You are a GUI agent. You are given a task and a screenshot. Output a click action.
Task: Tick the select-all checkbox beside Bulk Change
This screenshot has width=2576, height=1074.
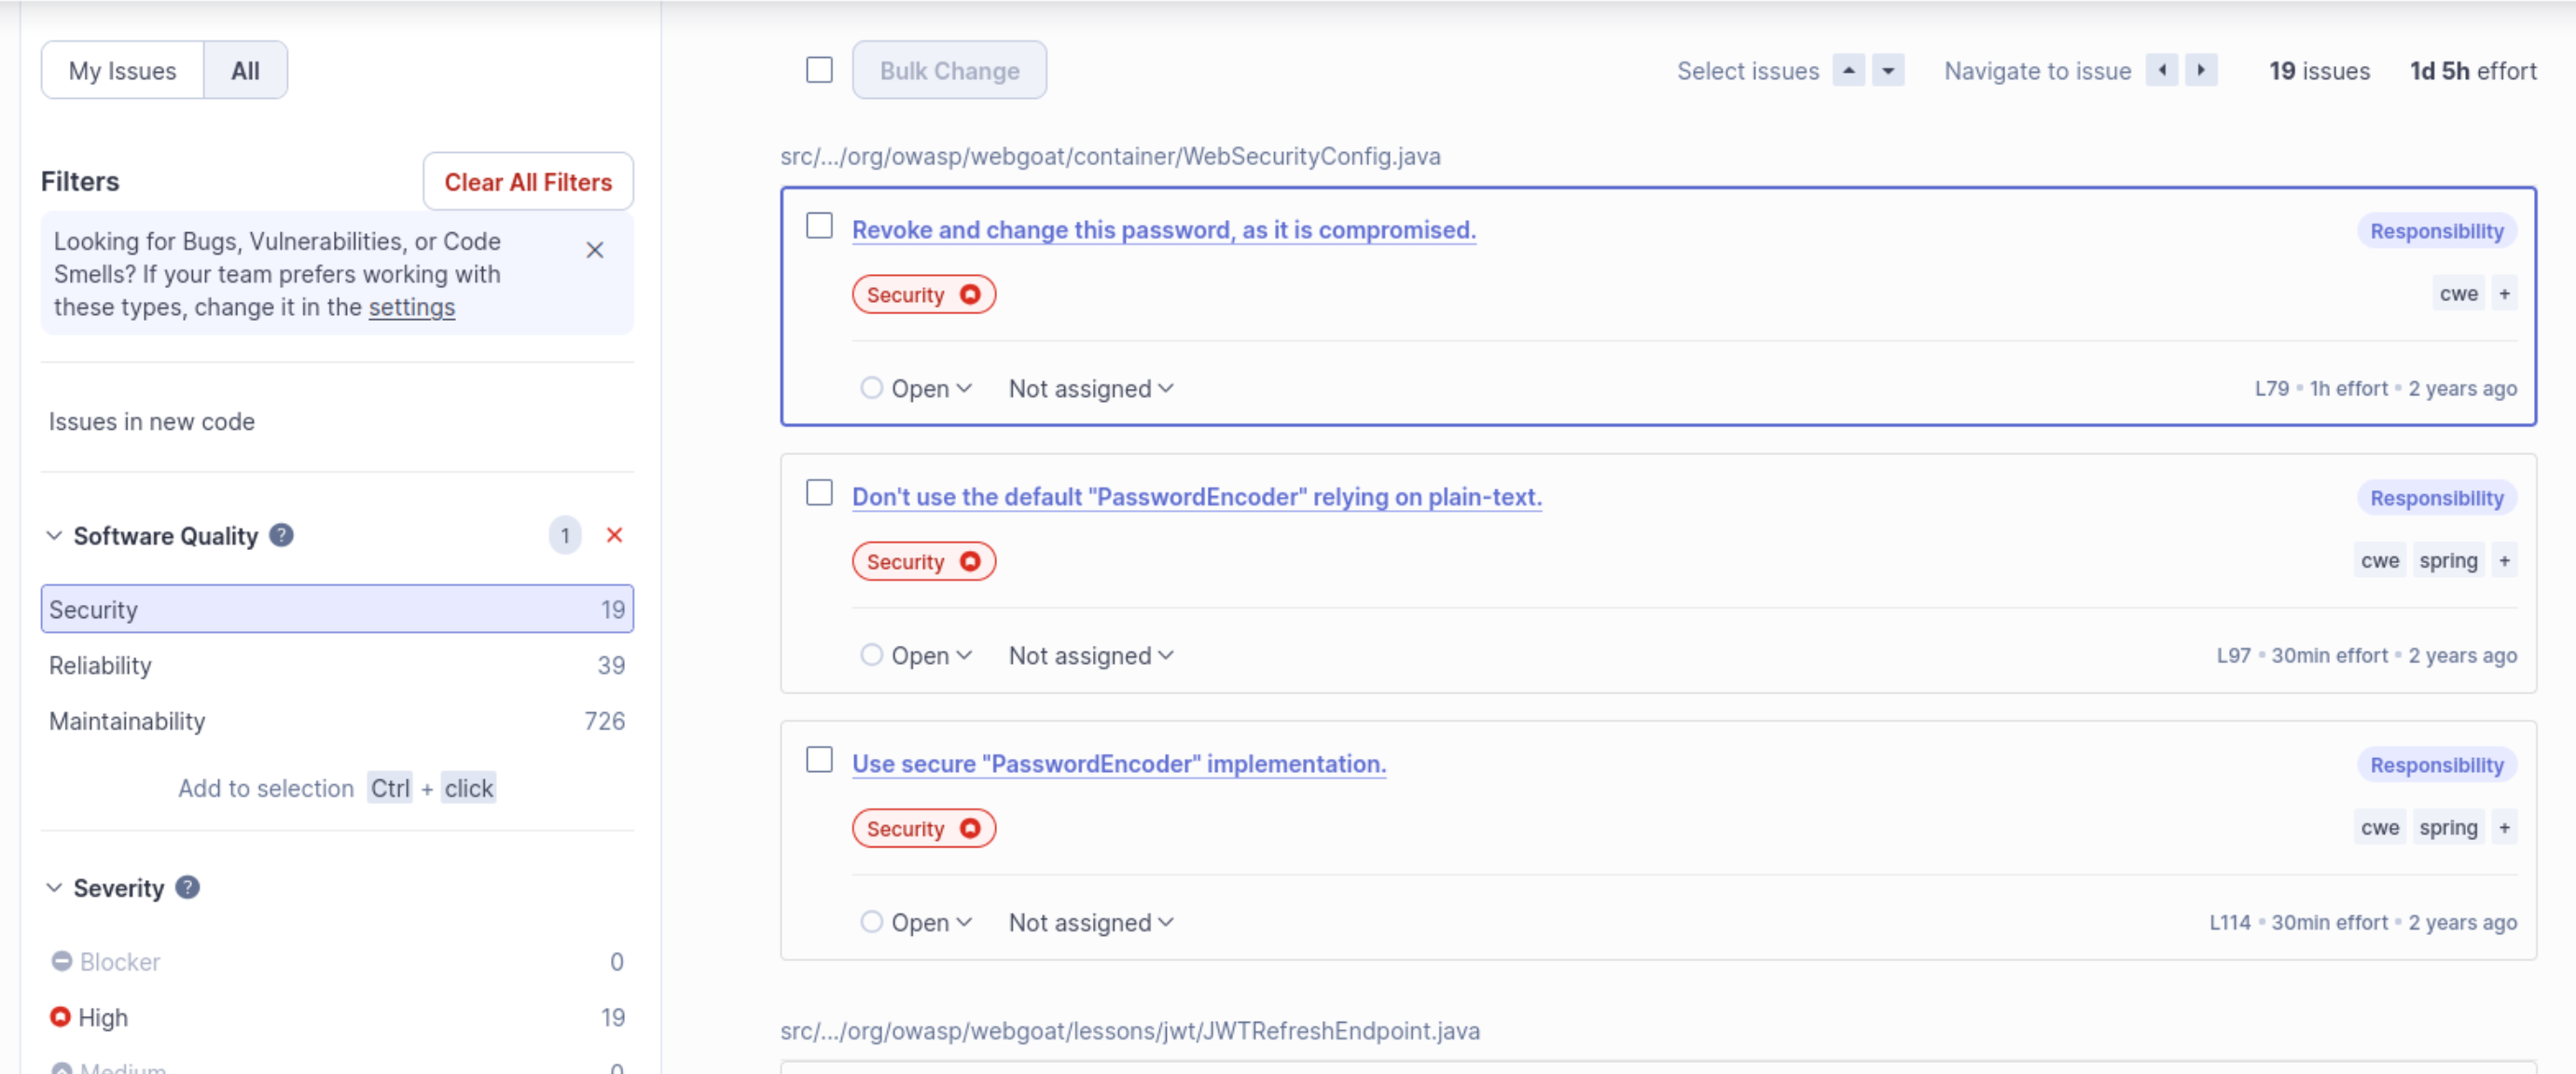(819, 70)
